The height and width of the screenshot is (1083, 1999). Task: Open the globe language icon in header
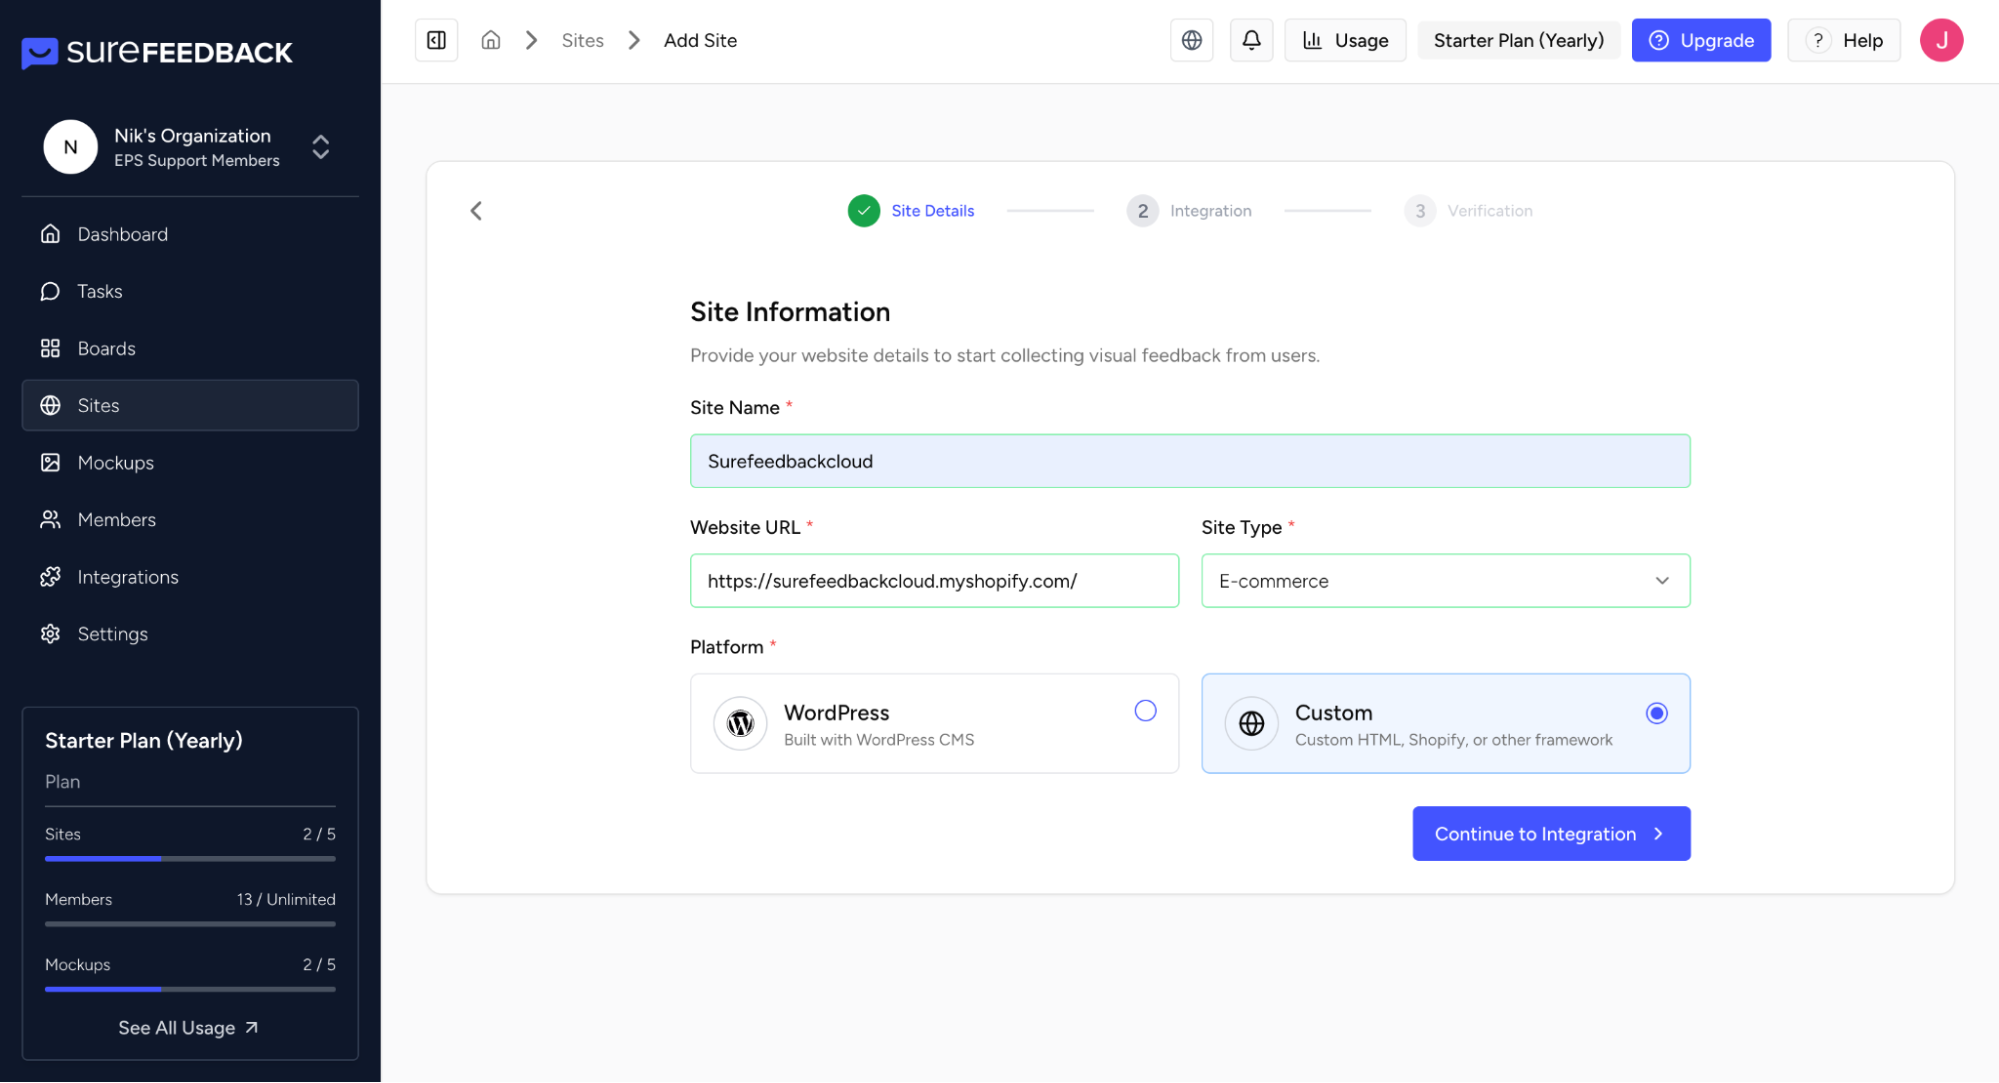1191,40
